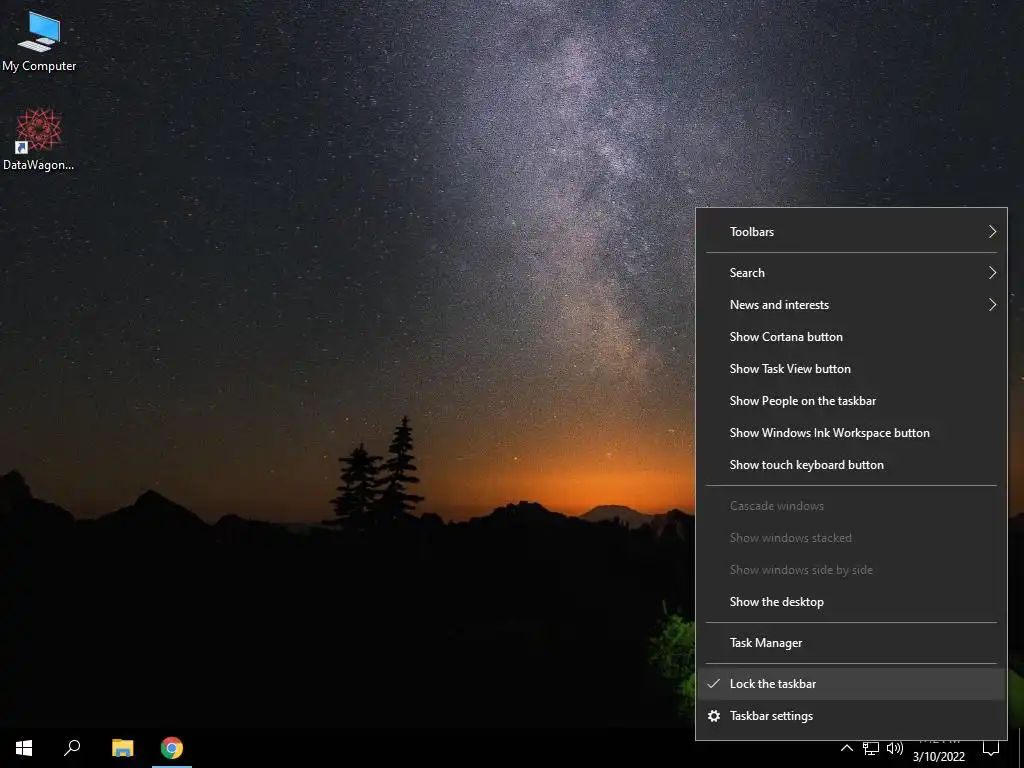Show hidden tray icons arrow
1024x768 pixels.
[846, 748]
